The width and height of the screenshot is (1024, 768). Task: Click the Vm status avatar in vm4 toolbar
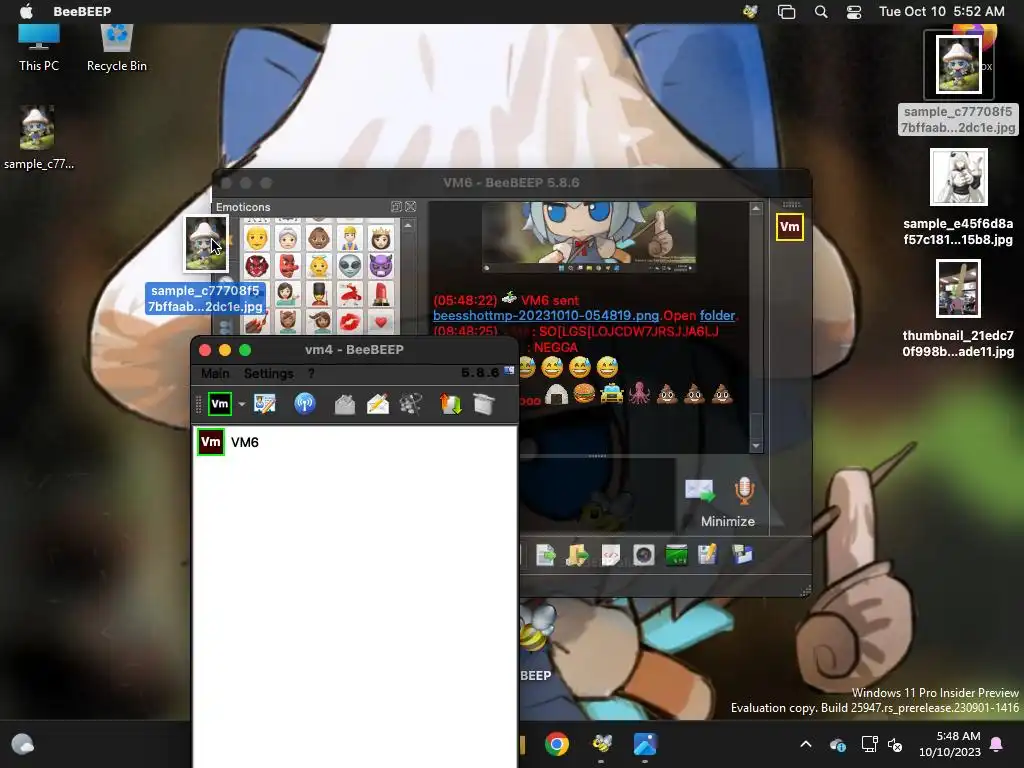click(x=220, y=404)
